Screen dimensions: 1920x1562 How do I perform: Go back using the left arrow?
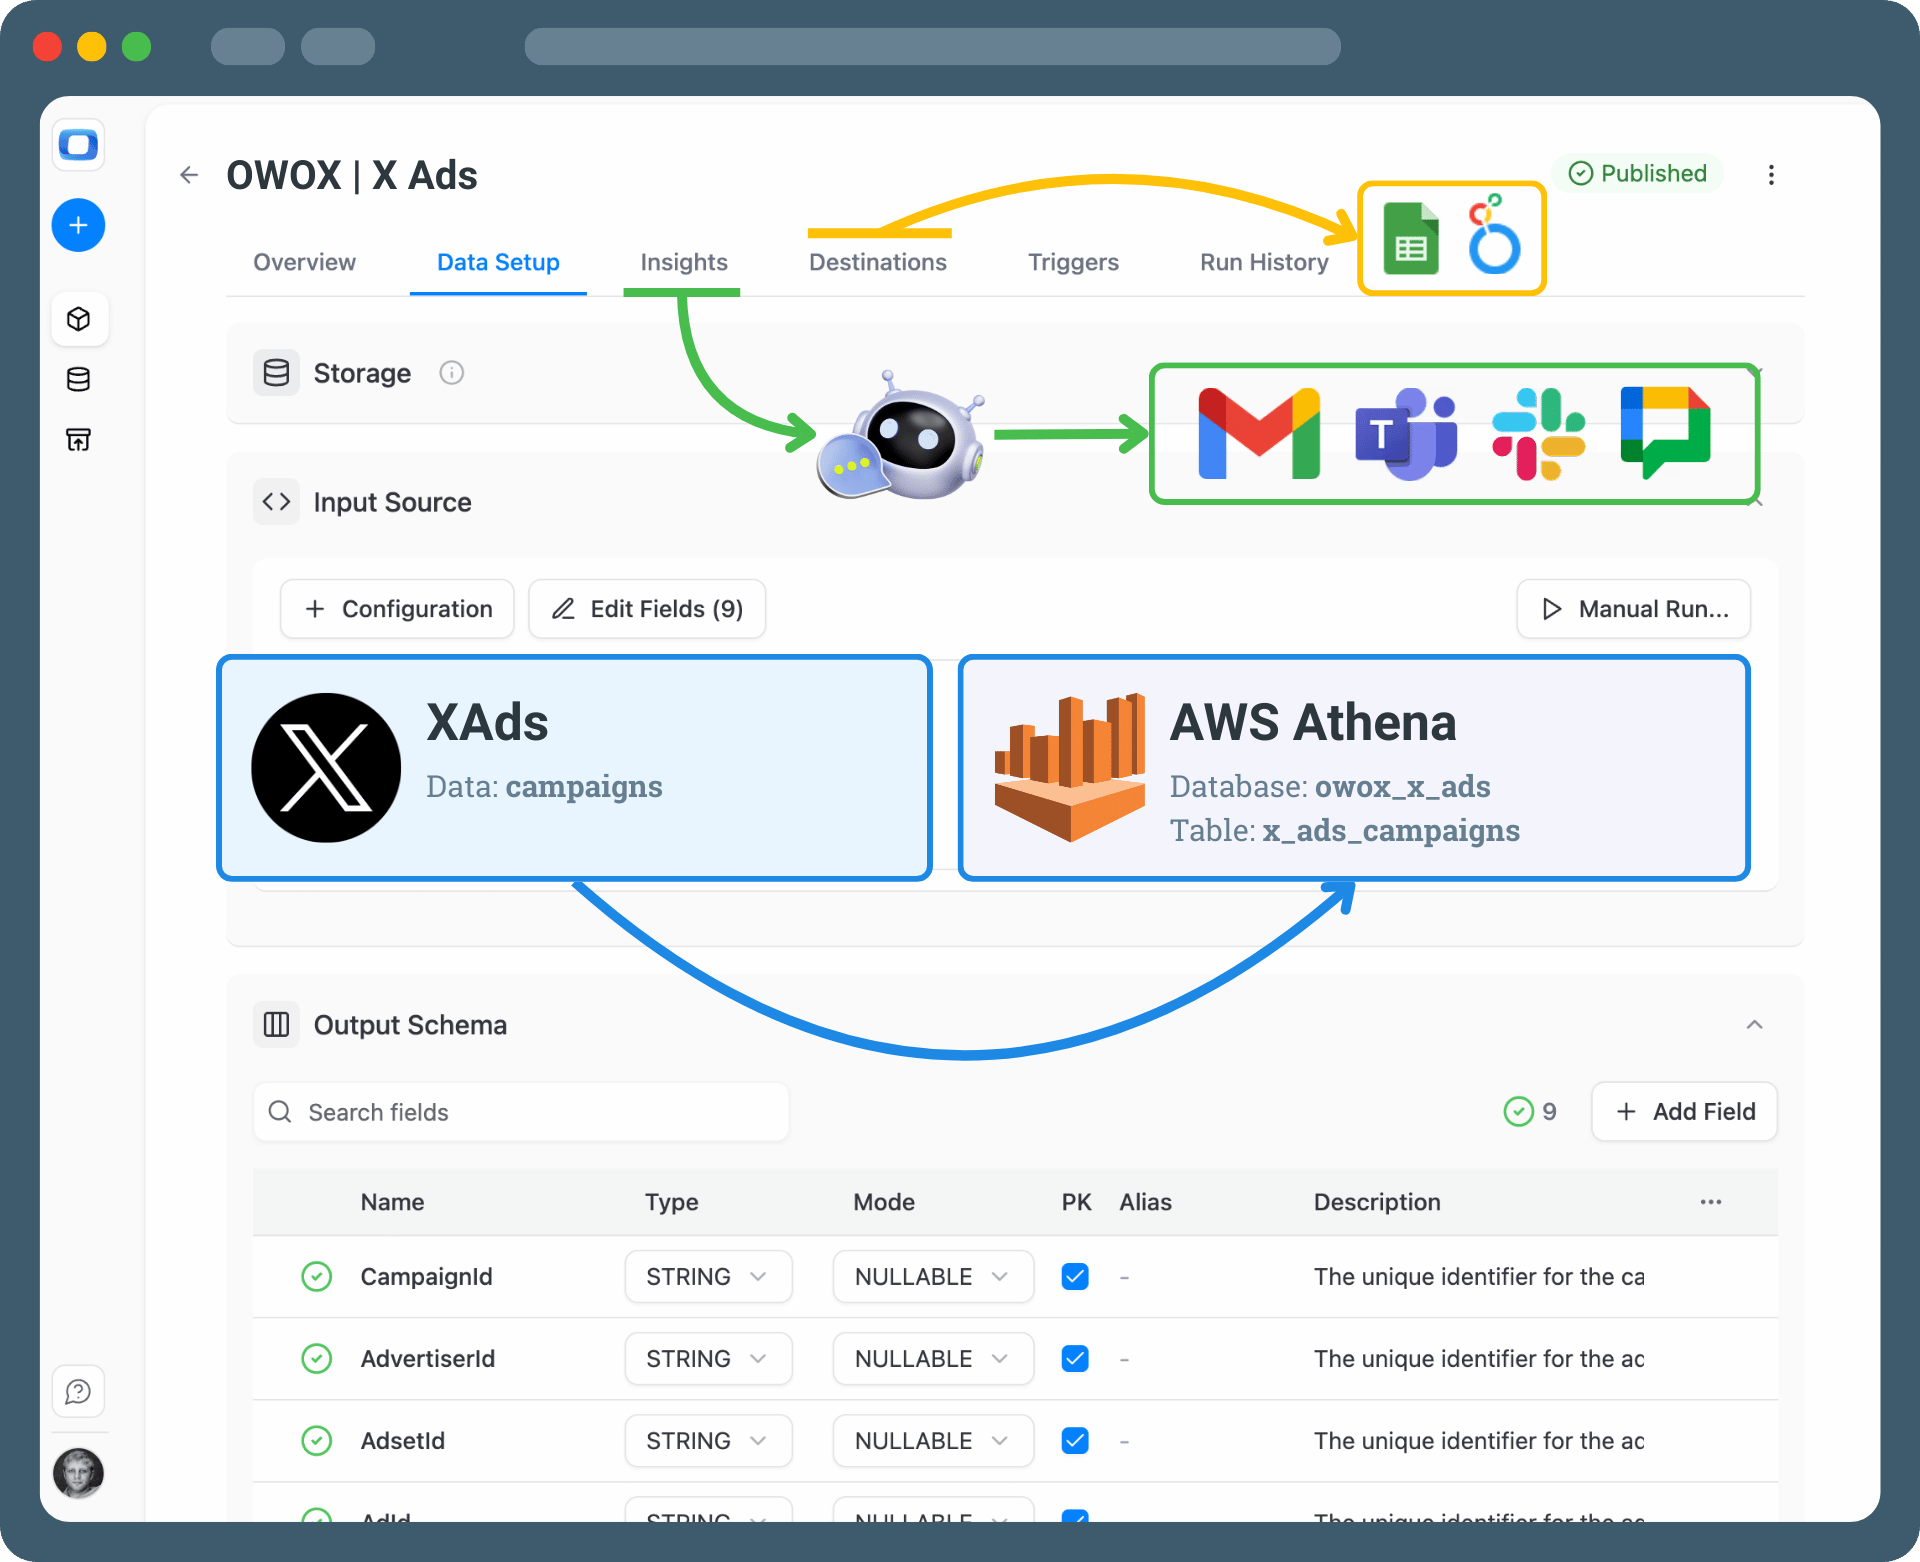(x=189, y=175)
